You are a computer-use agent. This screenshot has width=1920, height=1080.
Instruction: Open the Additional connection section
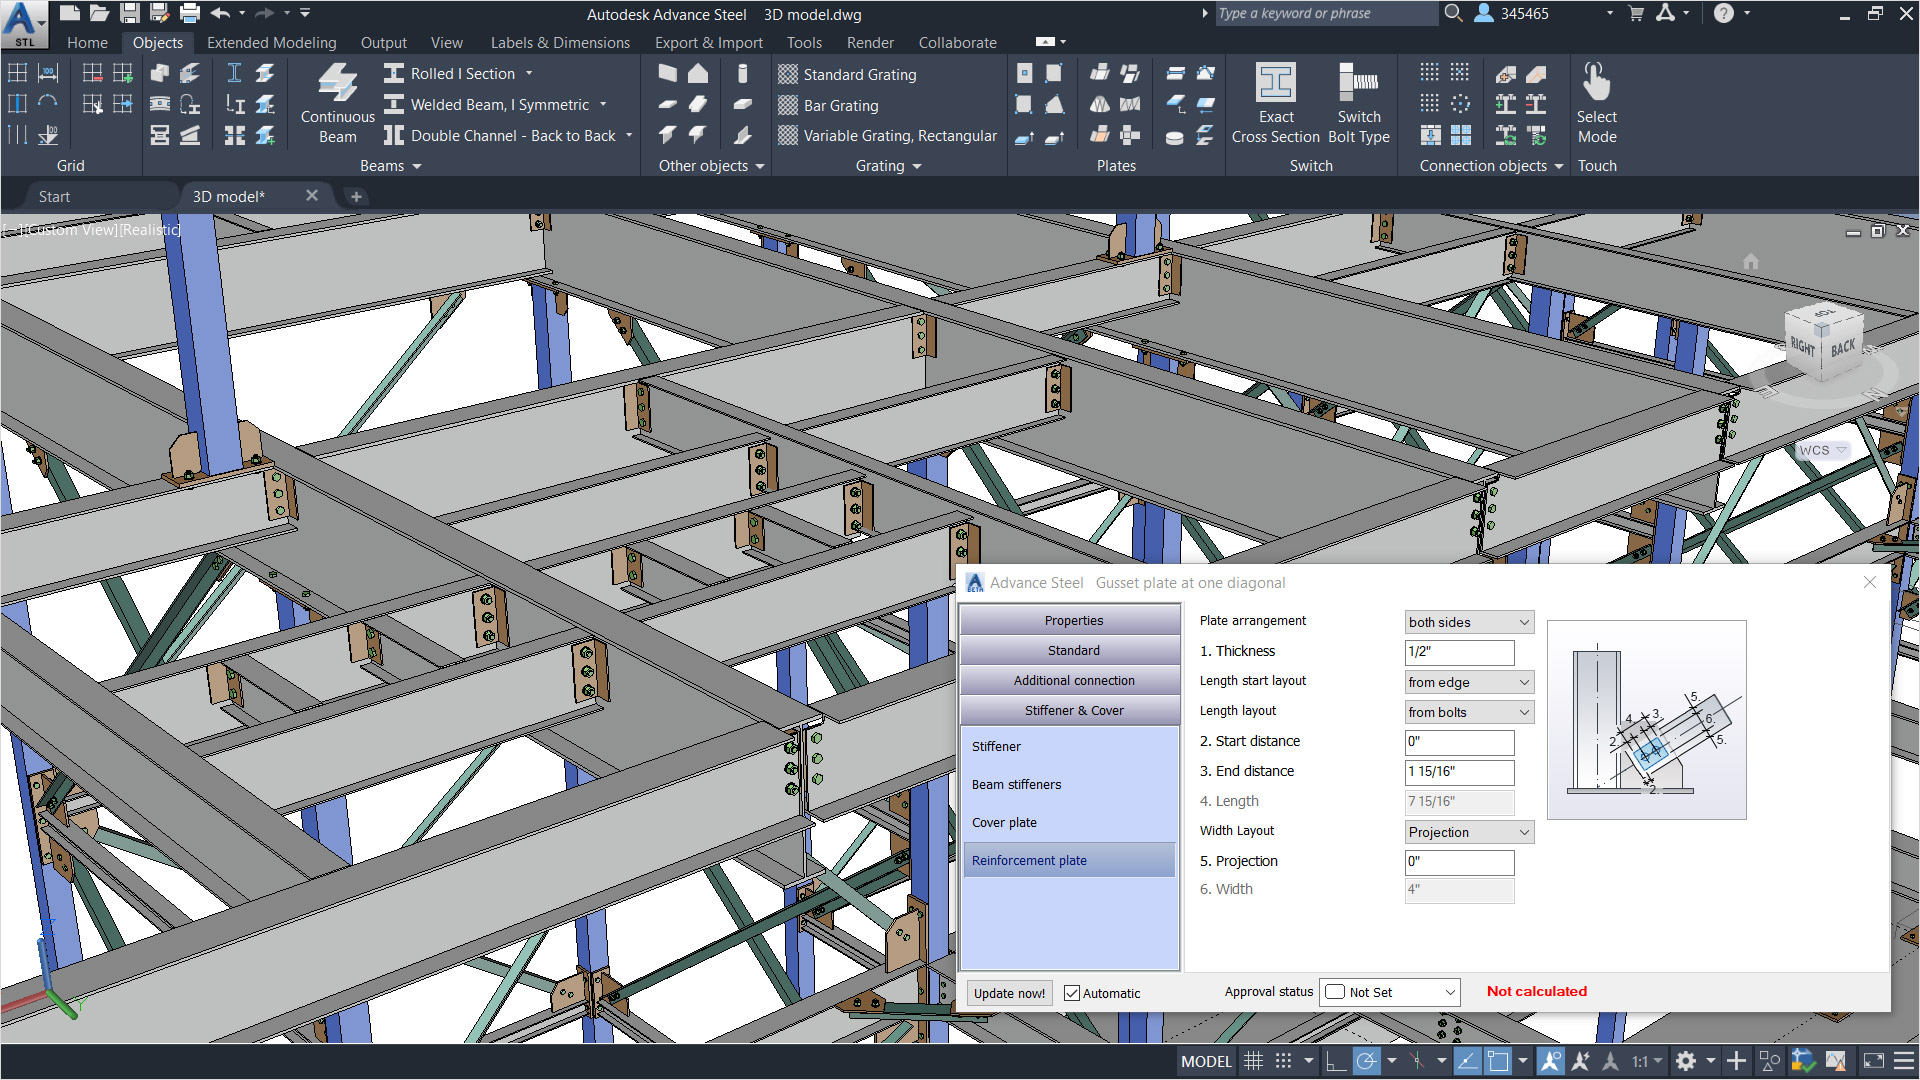[x=1070, y=681]
